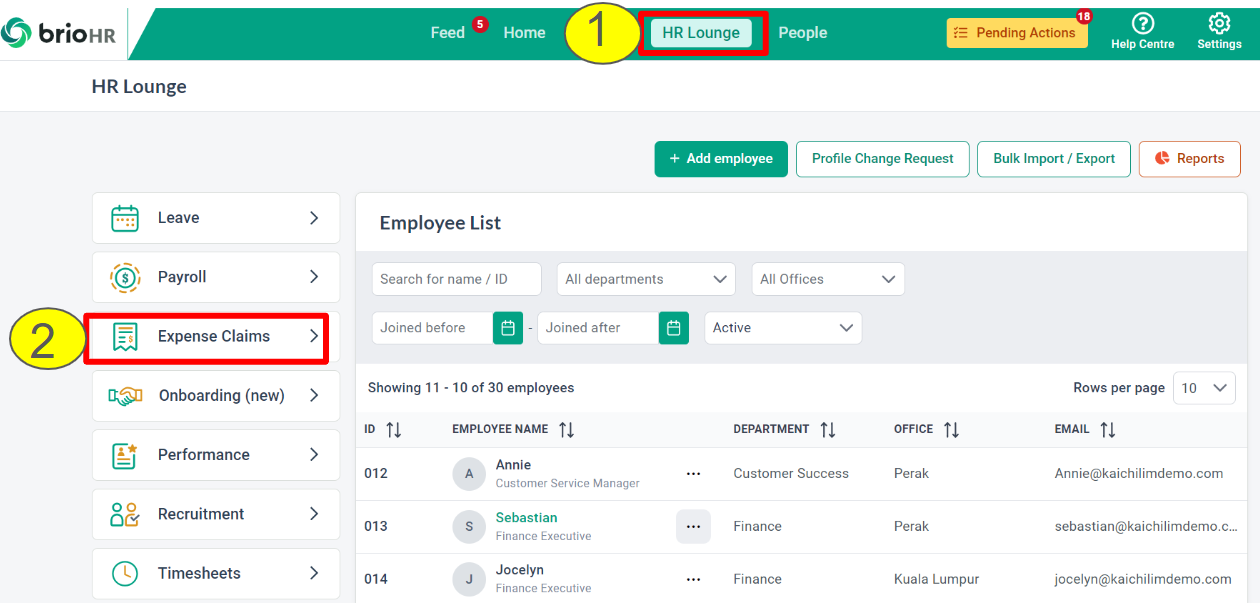Open Pending Actions

point(1017,33)
